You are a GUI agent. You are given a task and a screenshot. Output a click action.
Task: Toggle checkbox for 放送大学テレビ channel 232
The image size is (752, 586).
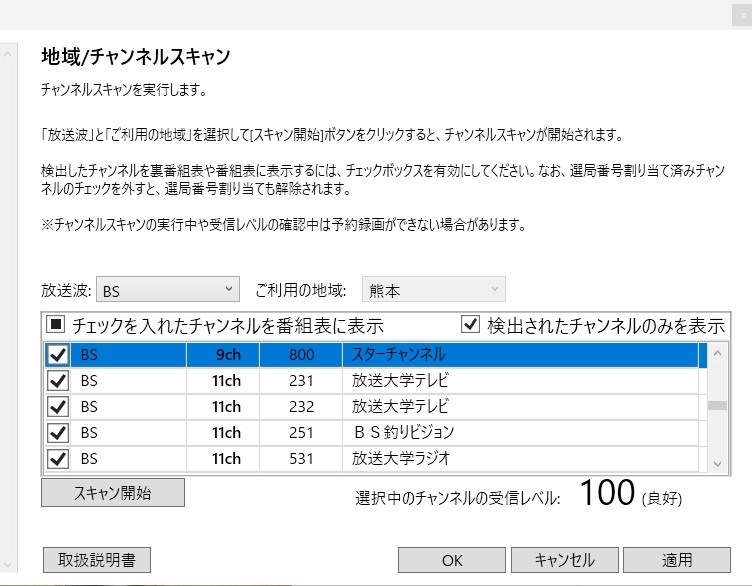point(58,407)
